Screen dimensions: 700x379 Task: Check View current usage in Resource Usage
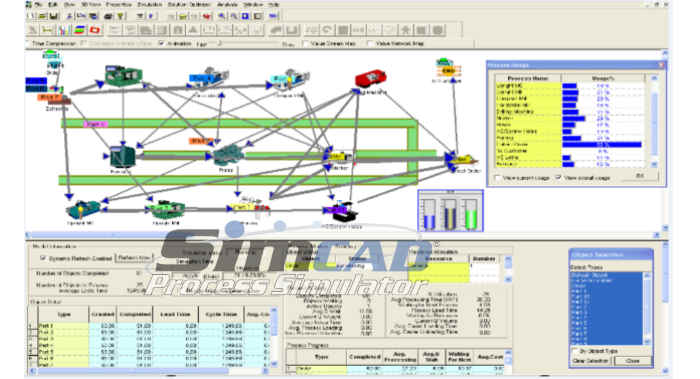click(x=497, y=177)
